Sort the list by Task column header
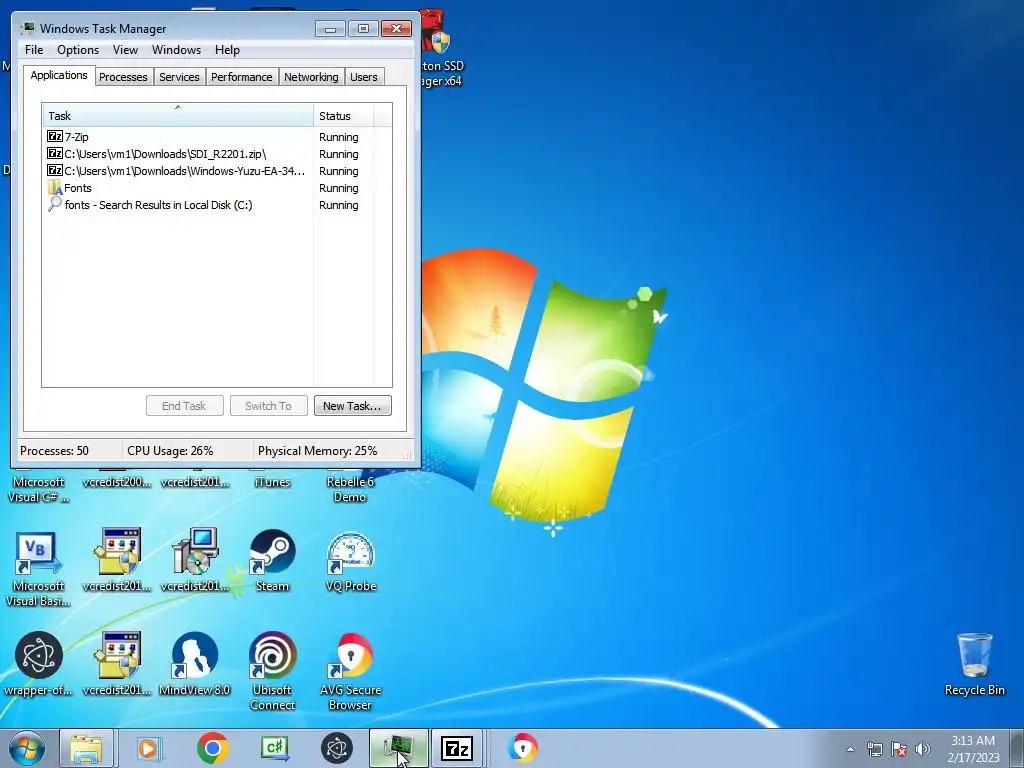The image size is (1024, 768). (178, 116)
